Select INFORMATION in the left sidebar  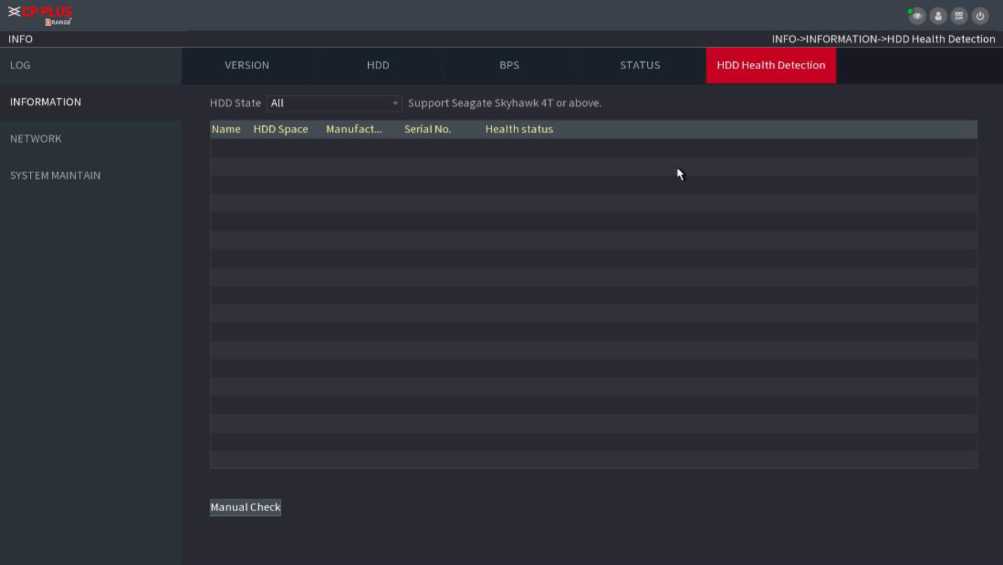click(46, 102)
